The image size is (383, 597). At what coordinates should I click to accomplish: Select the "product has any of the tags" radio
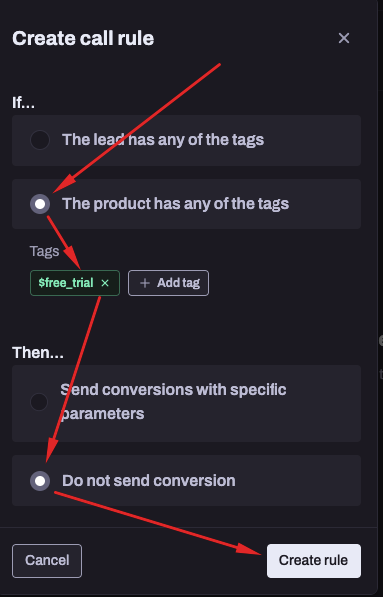point(40,204)
